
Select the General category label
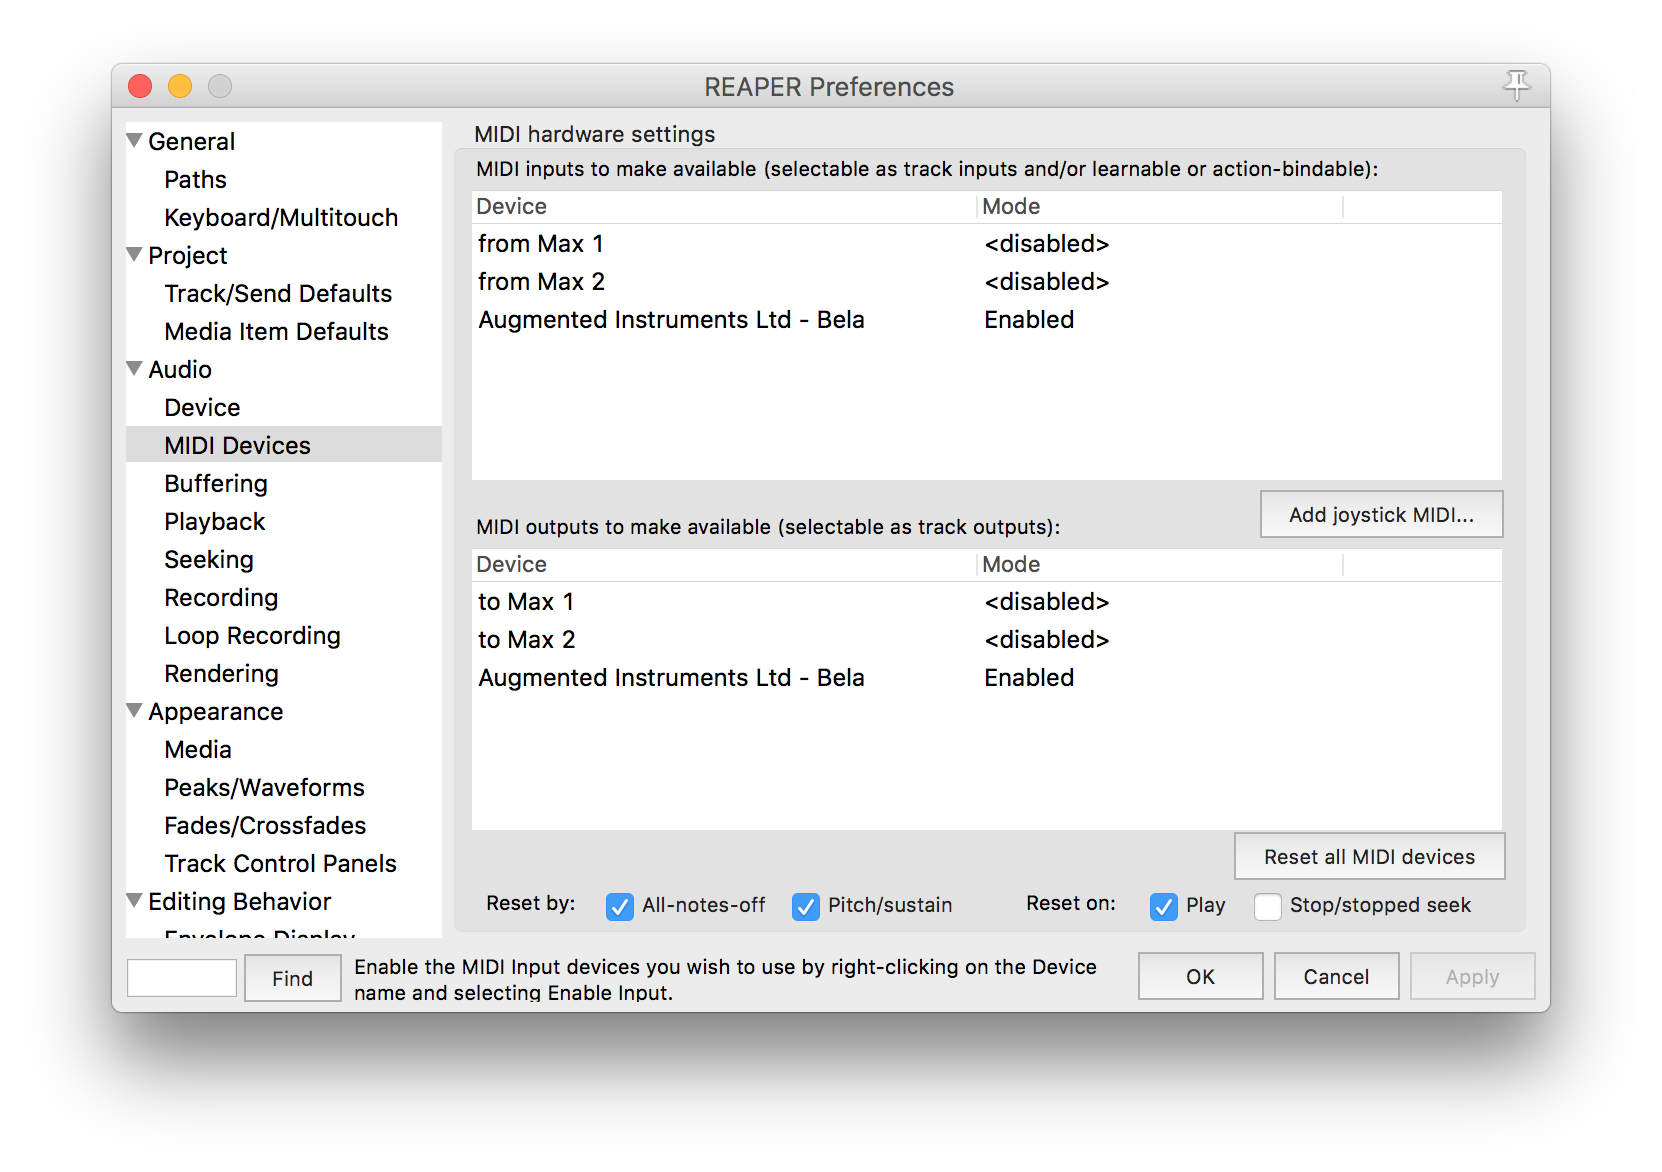click(x=191, y=142)
